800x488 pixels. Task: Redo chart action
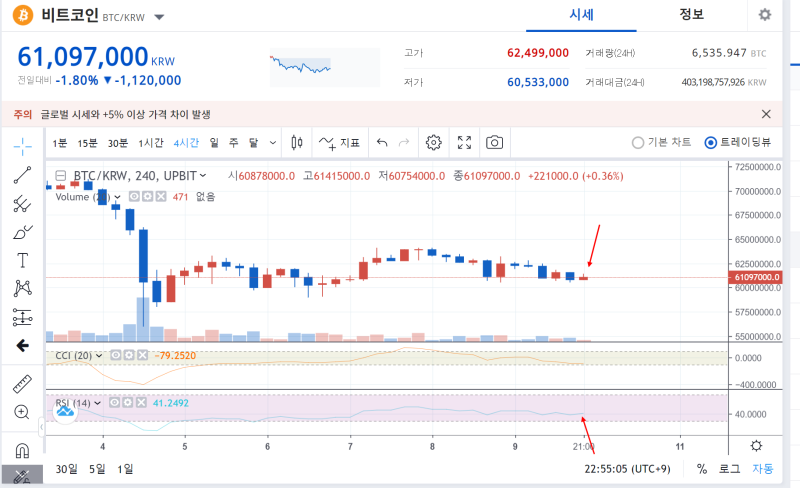pos(404,142)
